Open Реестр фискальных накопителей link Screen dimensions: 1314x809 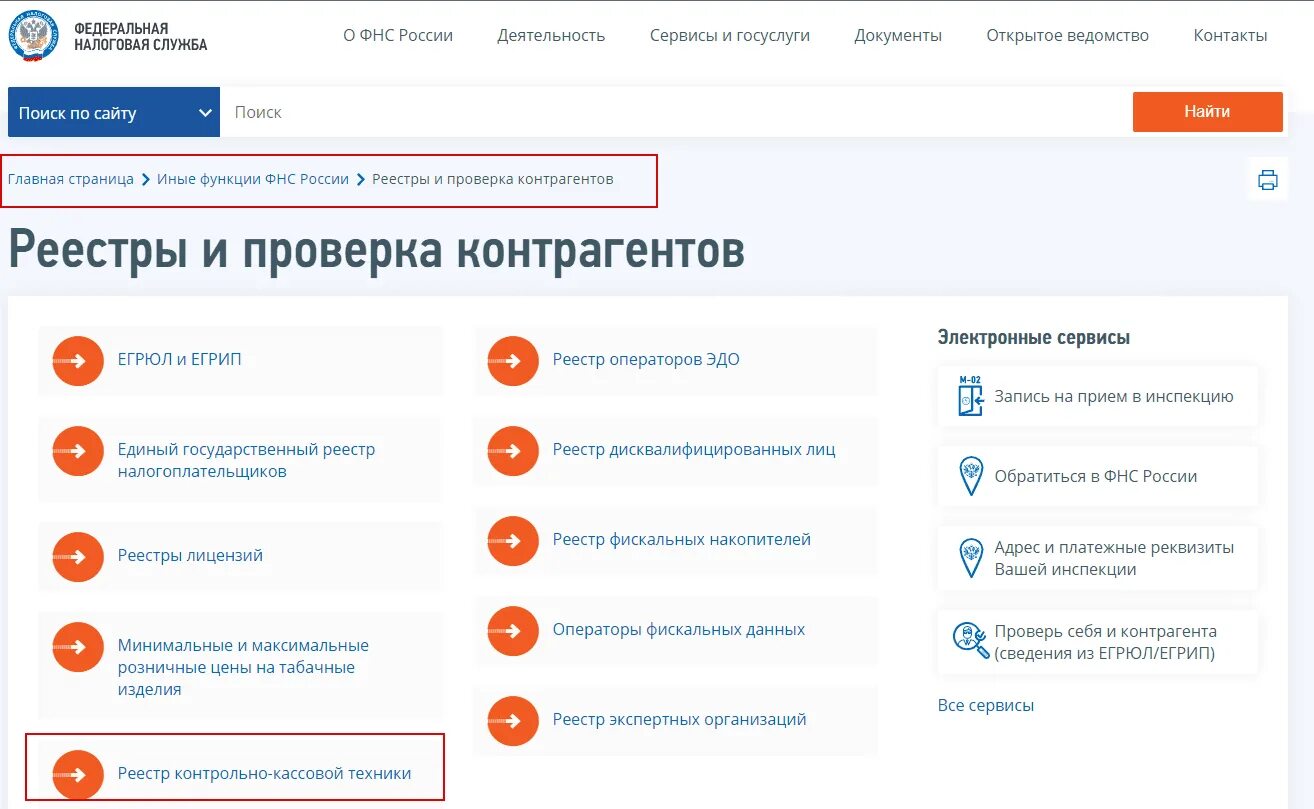pos(682,540)
